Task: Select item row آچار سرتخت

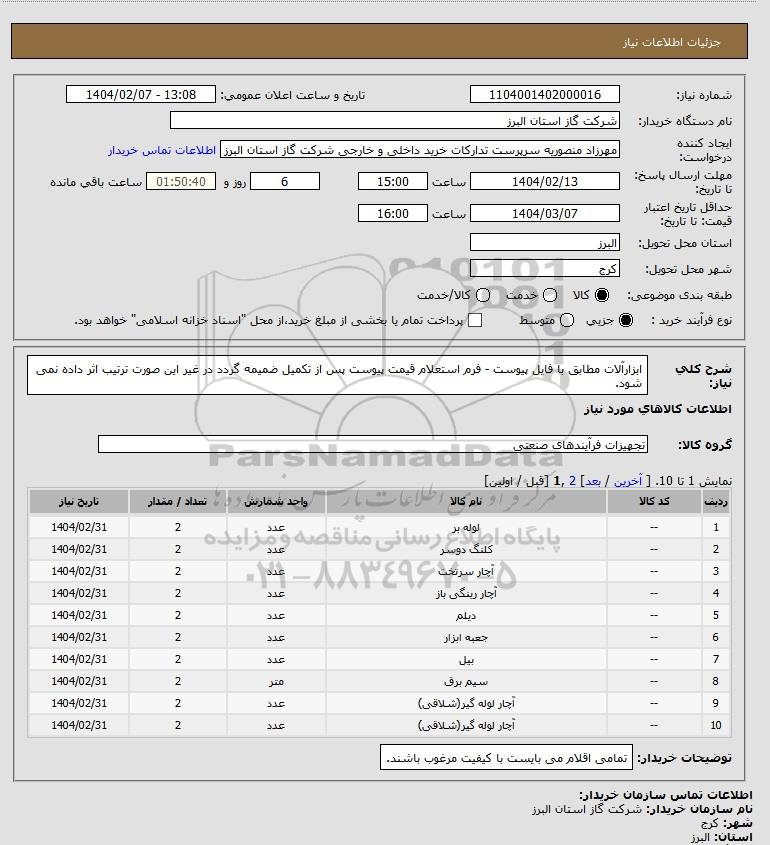Action: point(380,571)
